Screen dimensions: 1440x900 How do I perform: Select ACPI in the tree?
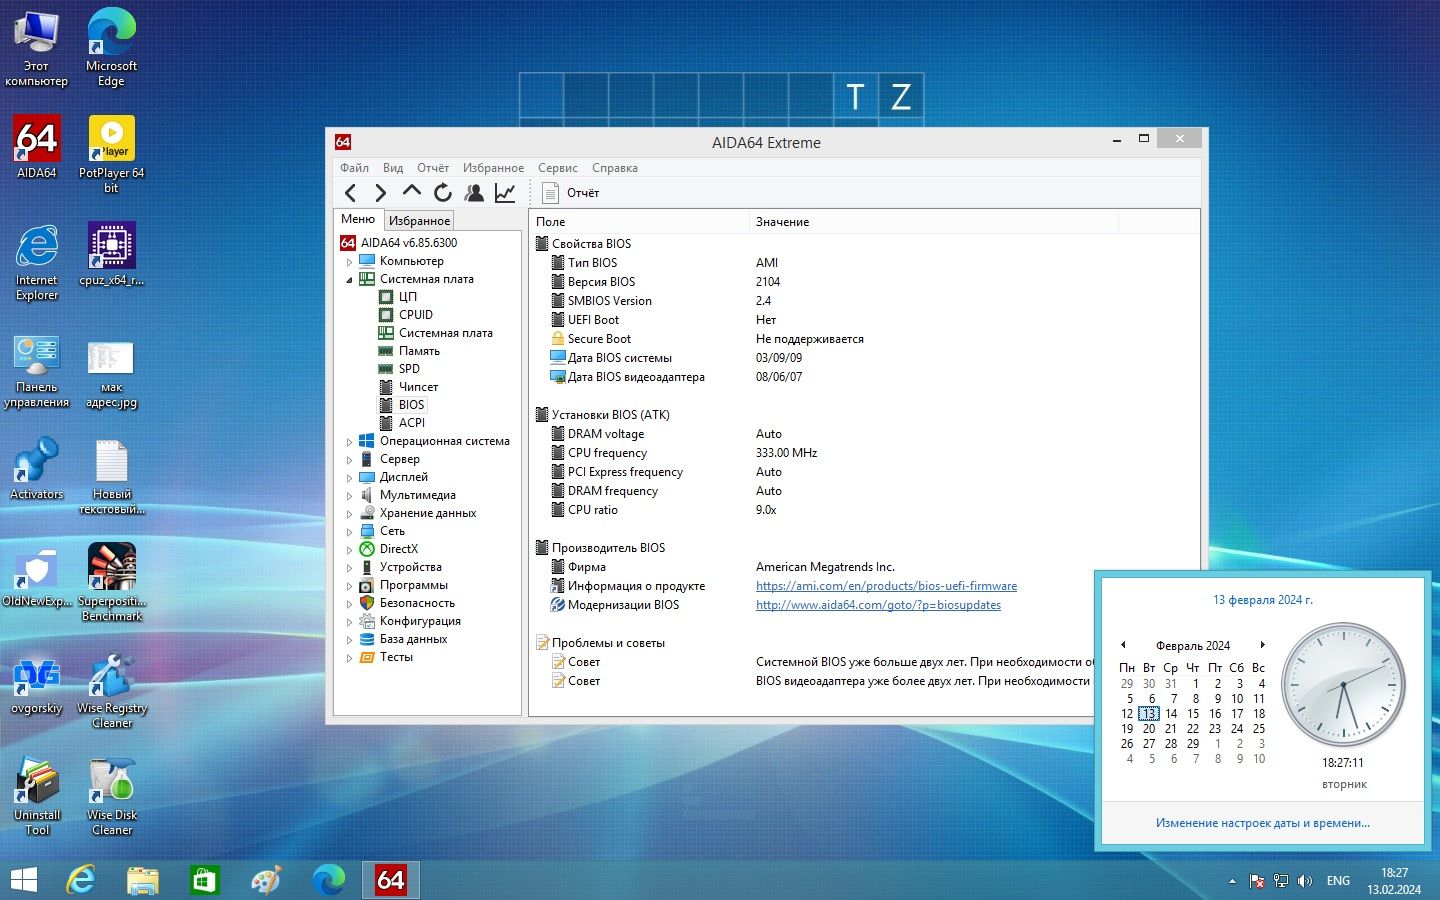[x=412, y=423]
